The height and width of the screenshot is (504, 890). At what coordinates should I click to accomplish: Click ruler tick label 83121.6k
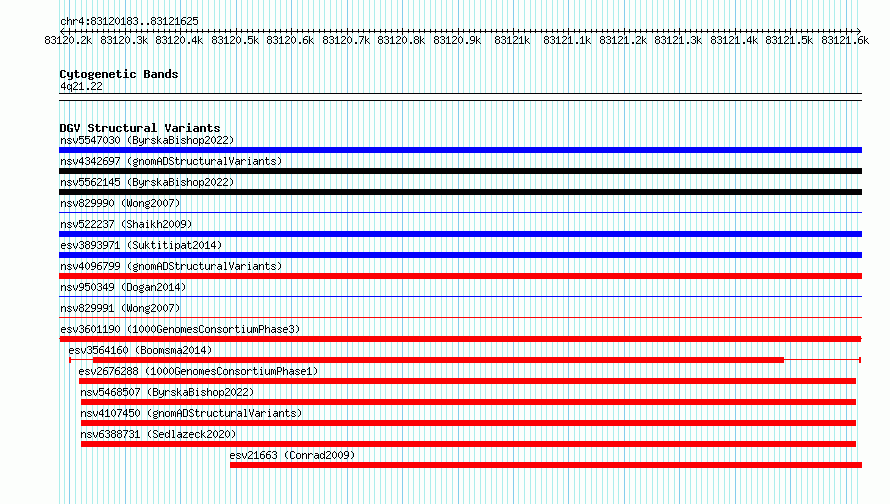point(845,41)
